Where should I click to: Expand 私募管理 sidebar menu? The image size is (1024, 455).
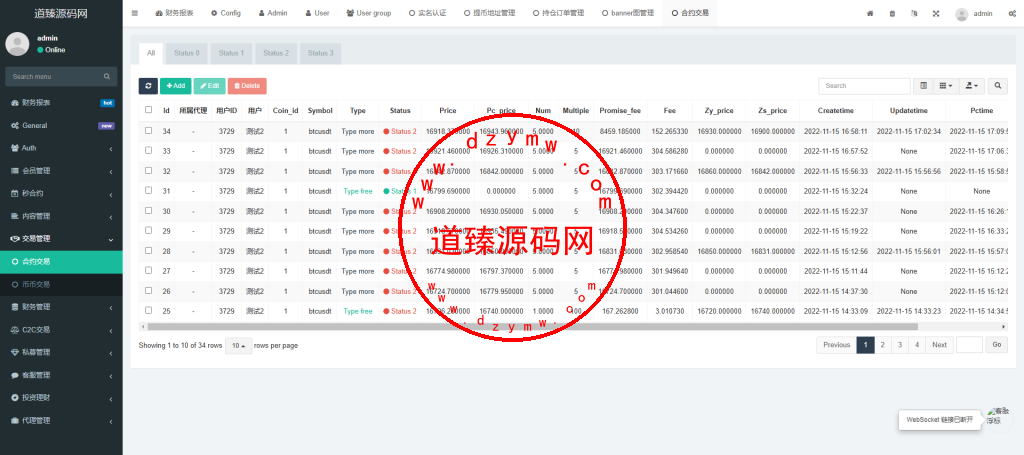coord(61,353)
